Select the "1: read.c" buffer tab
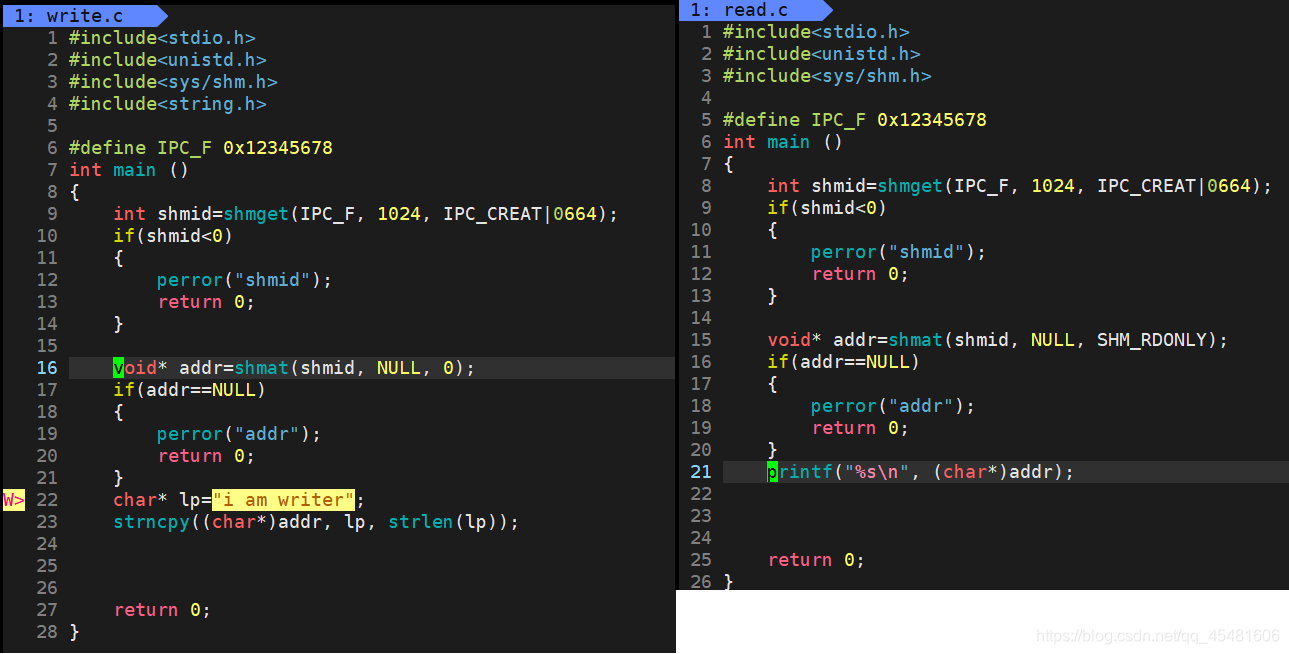Viewport: 1289px width, 654px height. (754, 10)
